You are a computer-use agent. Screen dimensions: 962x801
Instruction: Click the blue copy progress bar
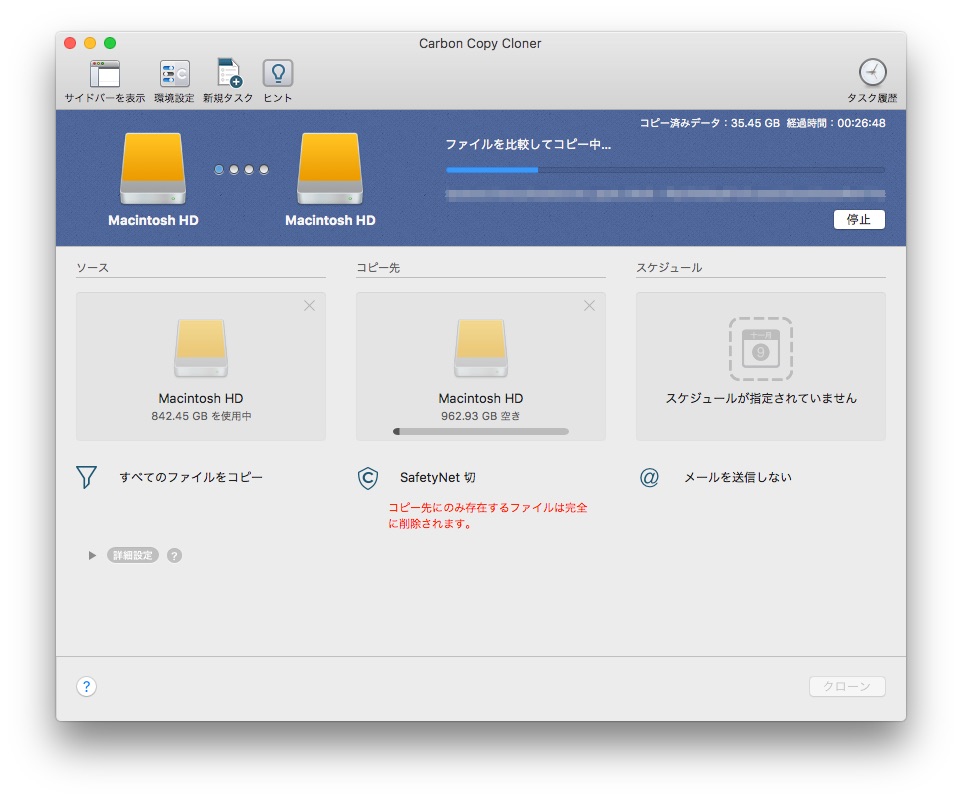665,170
